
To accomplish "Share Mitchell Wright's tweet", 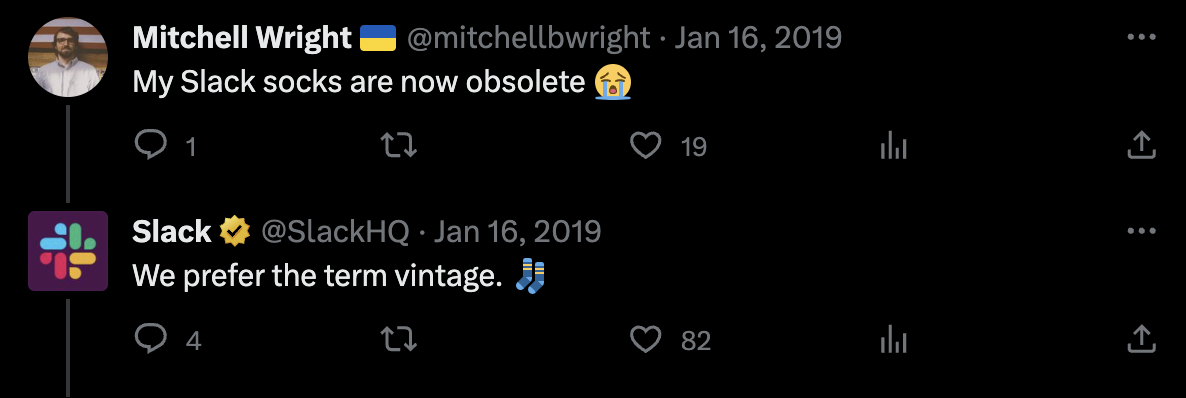I will 1141,145.
